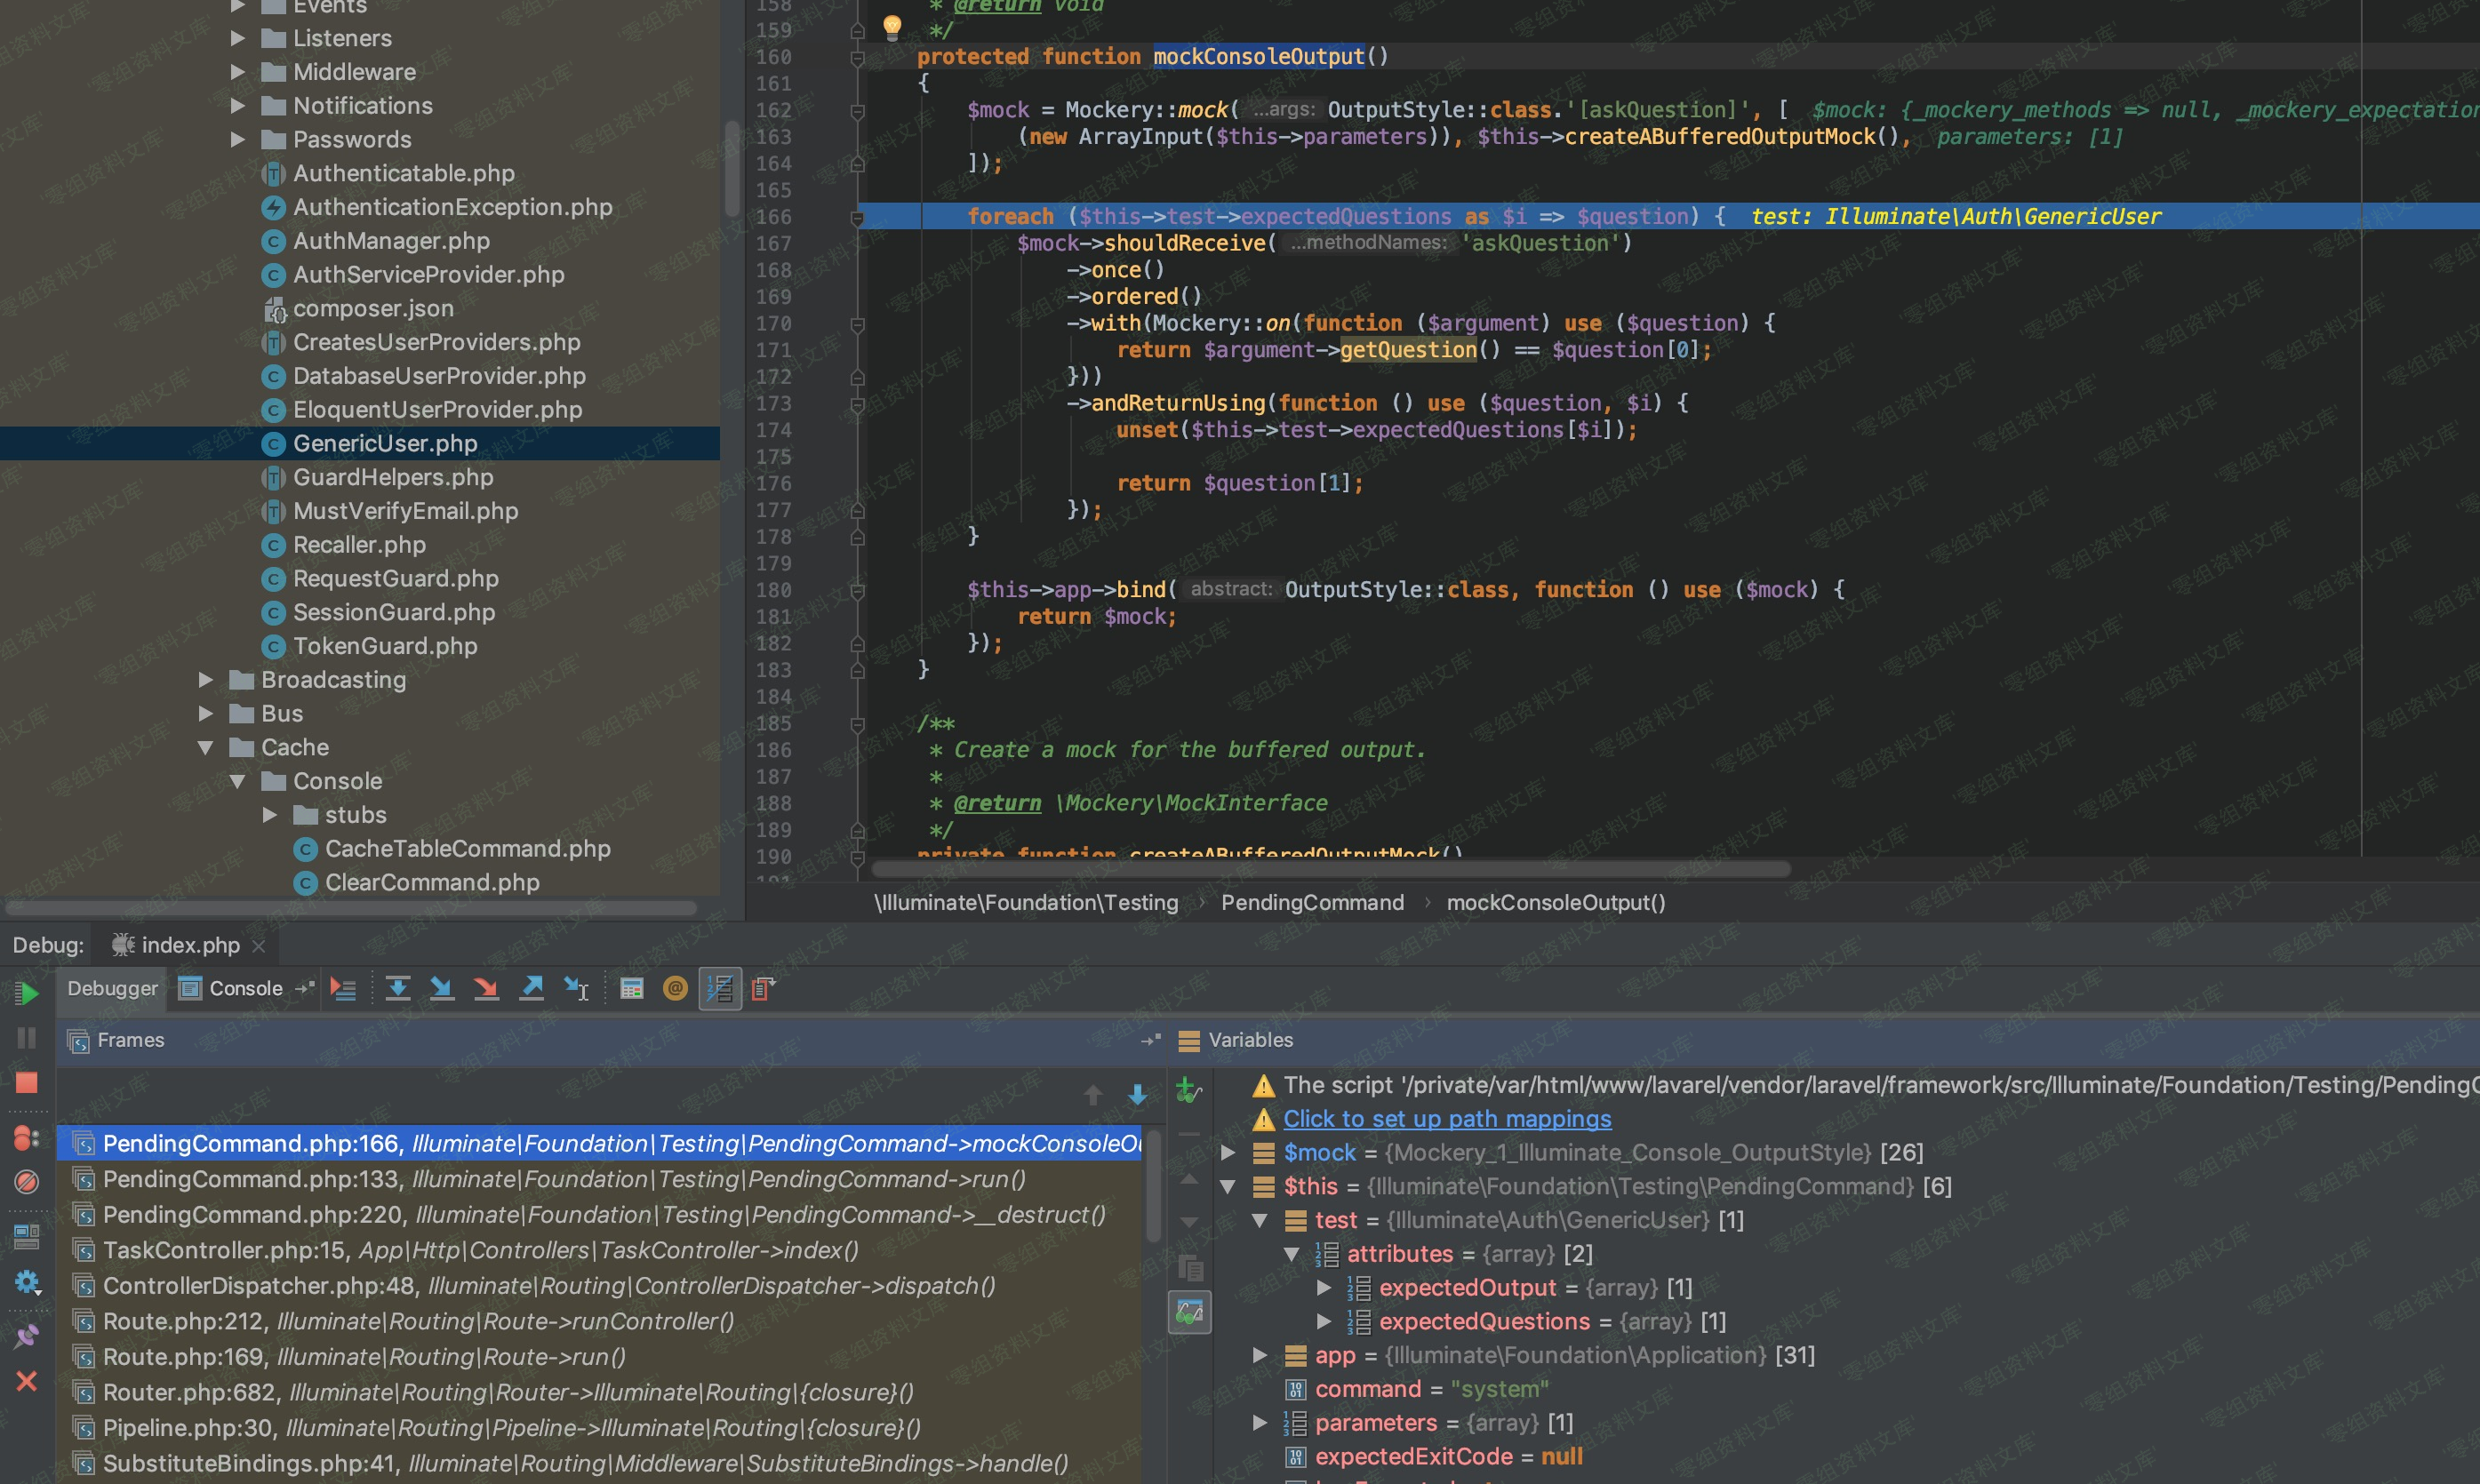Click PendingCommand in the editor breadcrumb
This screenshot has width=2480, height=1484.
point(1311,903)
